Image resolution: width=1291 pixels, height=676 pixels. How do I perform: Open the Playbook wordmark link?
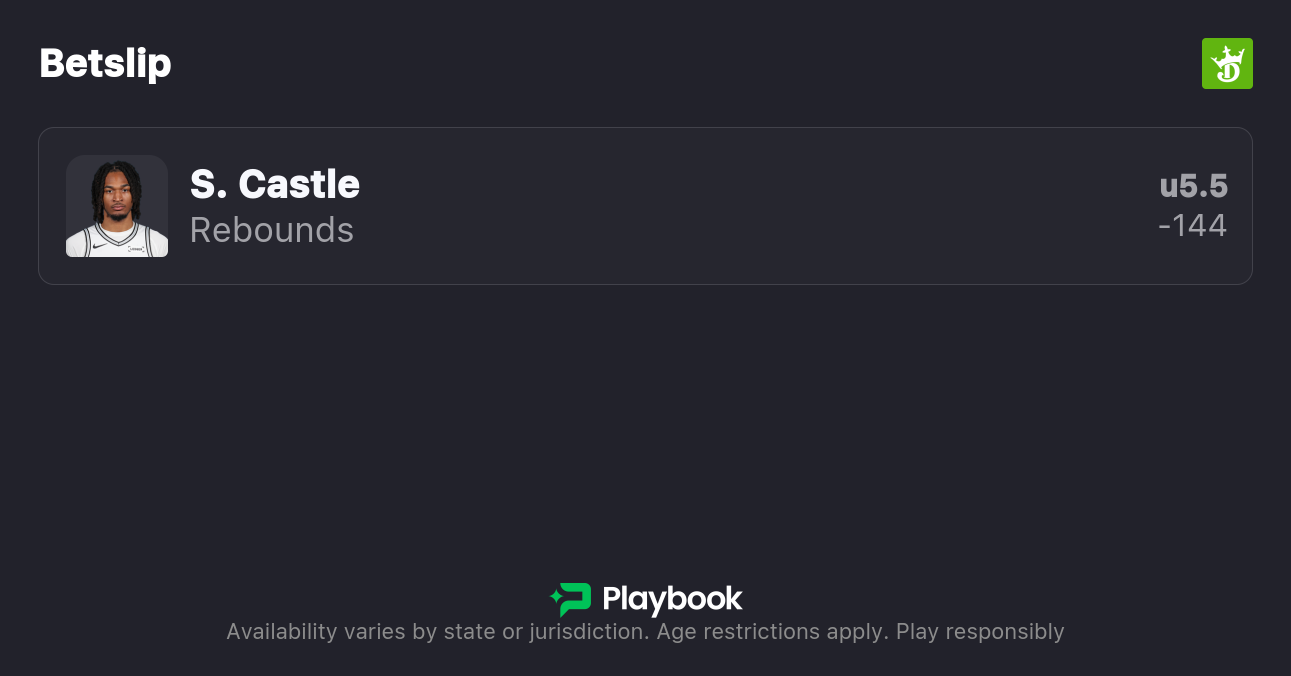pos(672,599)
